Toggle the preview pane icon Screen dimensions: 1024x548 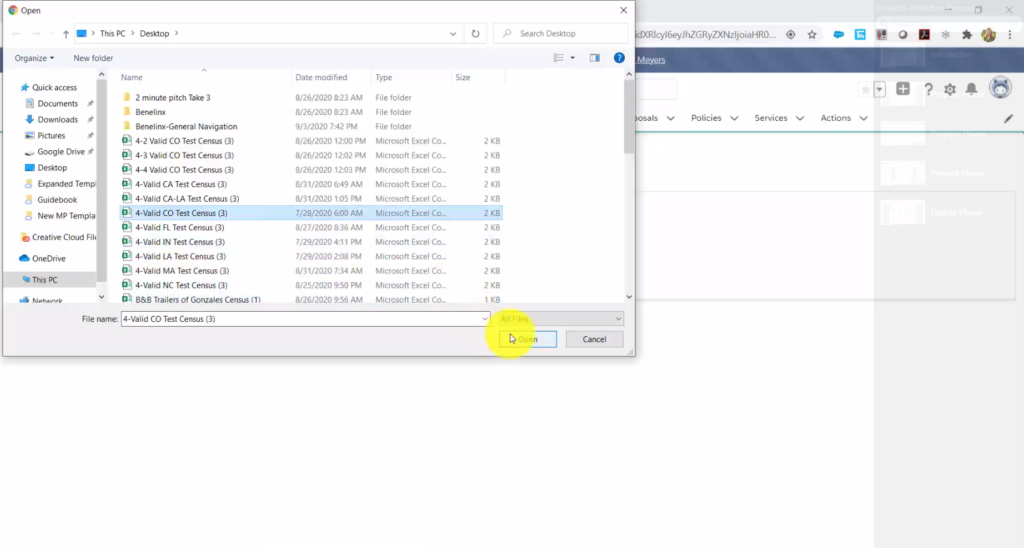pyautogui.click(x=594, y=58)
